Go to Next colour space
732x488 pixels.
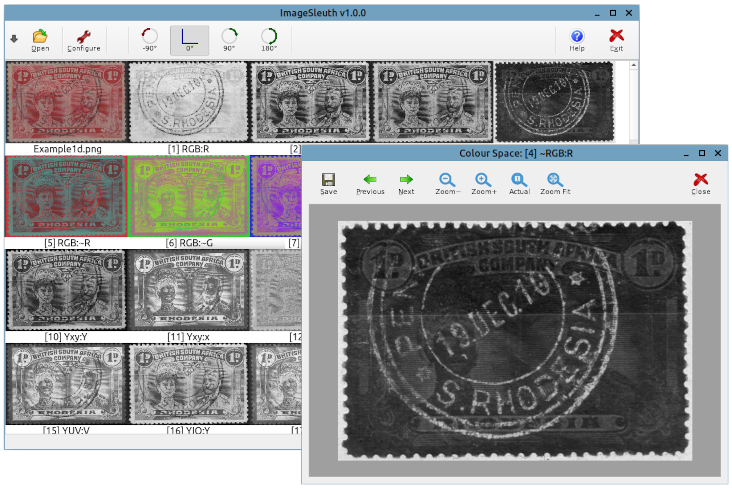pos(406,184)
